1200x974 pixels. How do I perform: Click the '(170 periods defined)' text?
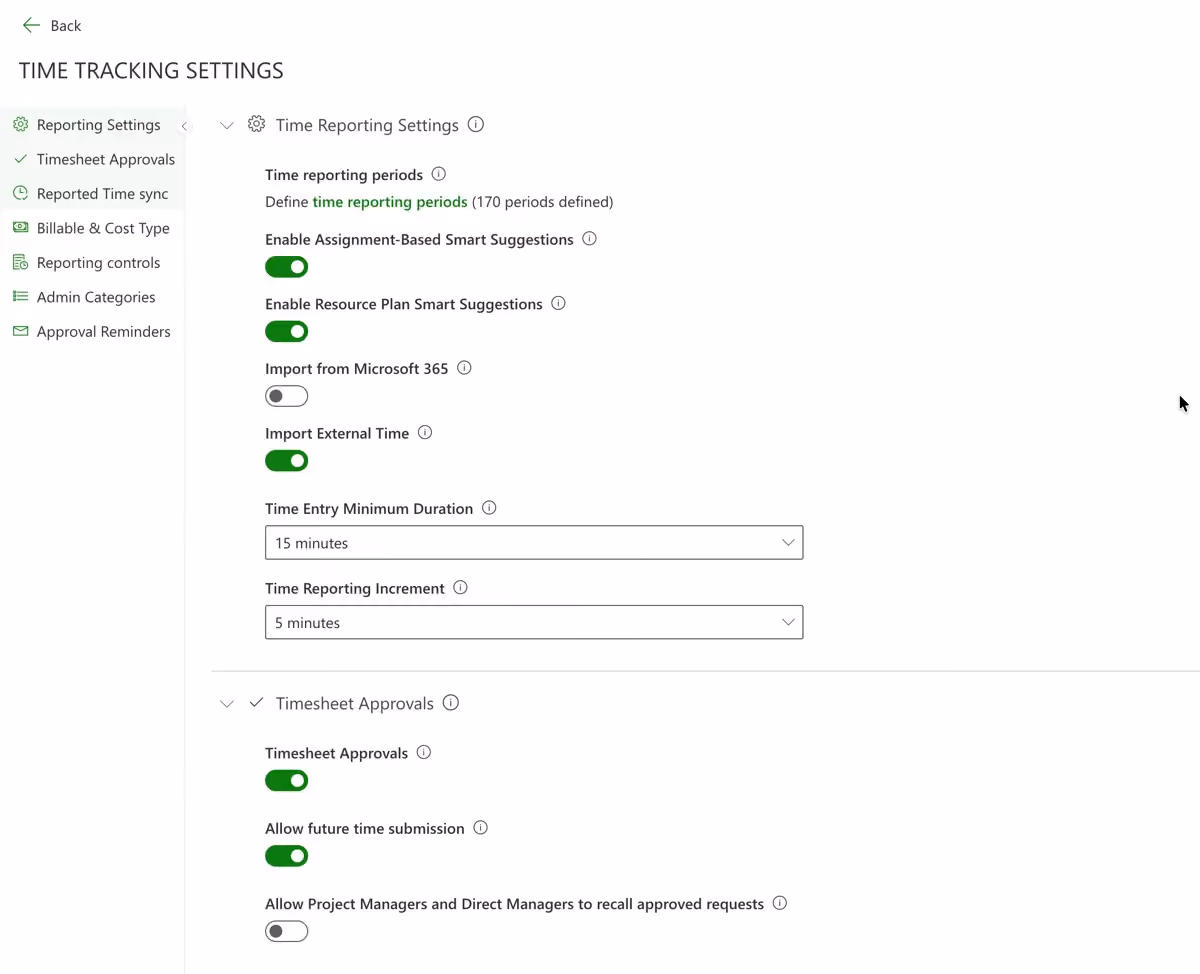542,202
